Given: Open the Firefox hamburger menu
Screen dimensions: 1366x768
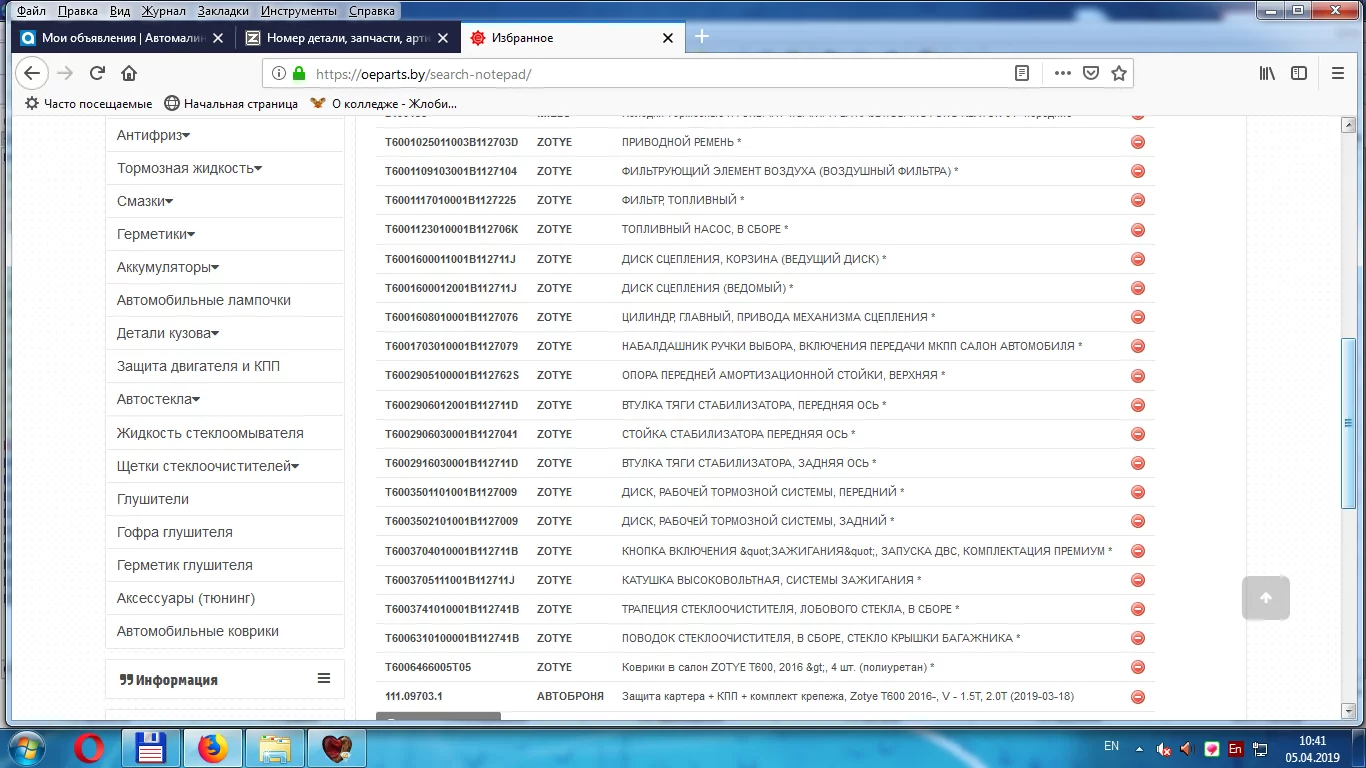Looking at the screenshot, I should 1338,73.
